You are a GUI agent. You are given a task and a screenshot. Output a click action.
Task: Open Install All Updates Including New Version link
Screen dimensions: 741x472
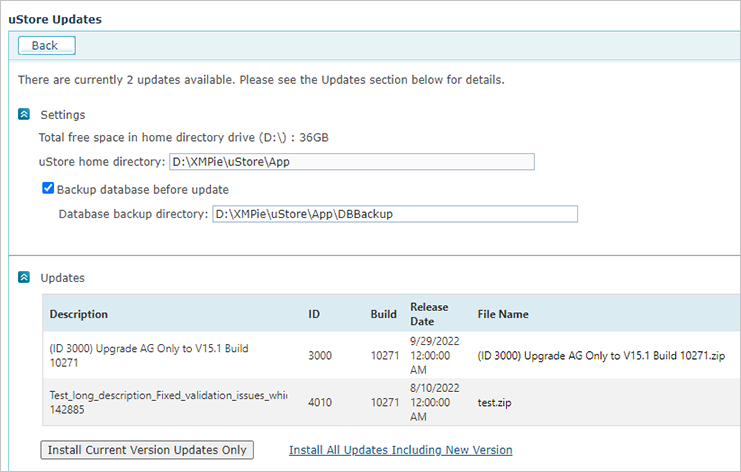(x=400, y=450)
